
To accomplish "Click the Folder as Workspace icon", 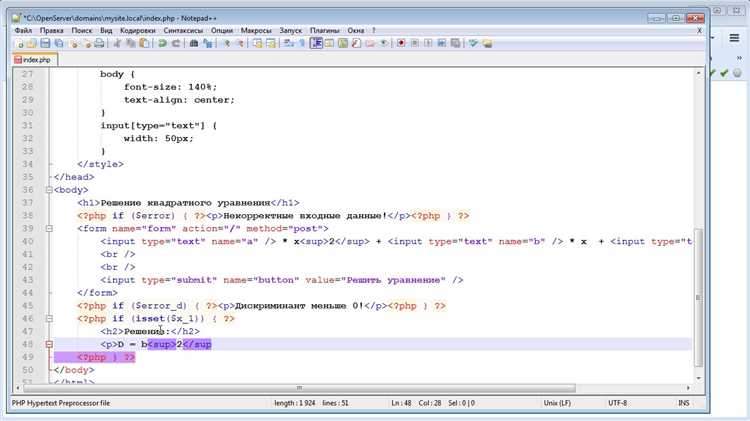I will point(370,44).
